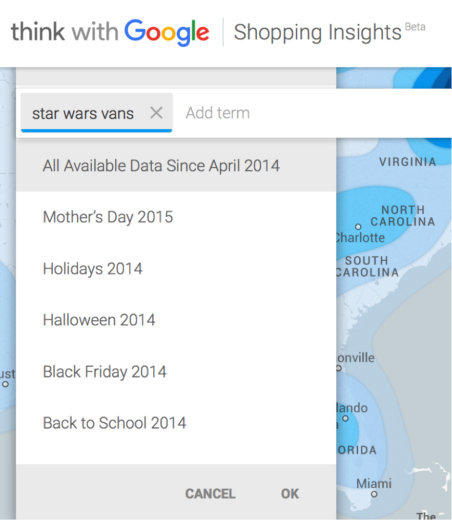Select Holidays 2014 option
This screenshot has height=520, width=452.
[x=176, y=269]
